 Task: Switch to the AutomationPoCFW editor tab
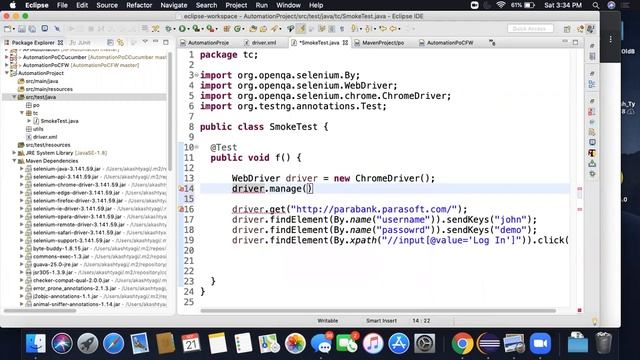pyautogui.click(x=446, y=42)
